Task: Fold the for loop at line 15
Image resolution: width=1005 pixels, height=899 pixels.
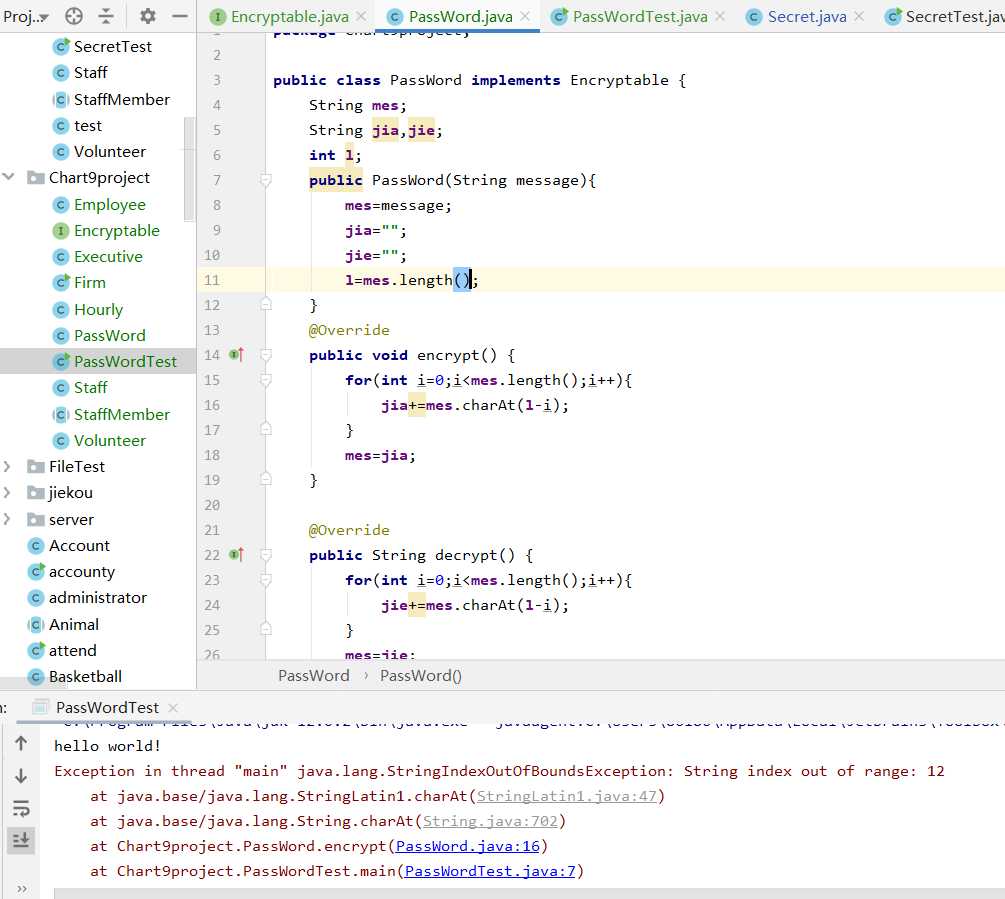Action: pos(266,380)
